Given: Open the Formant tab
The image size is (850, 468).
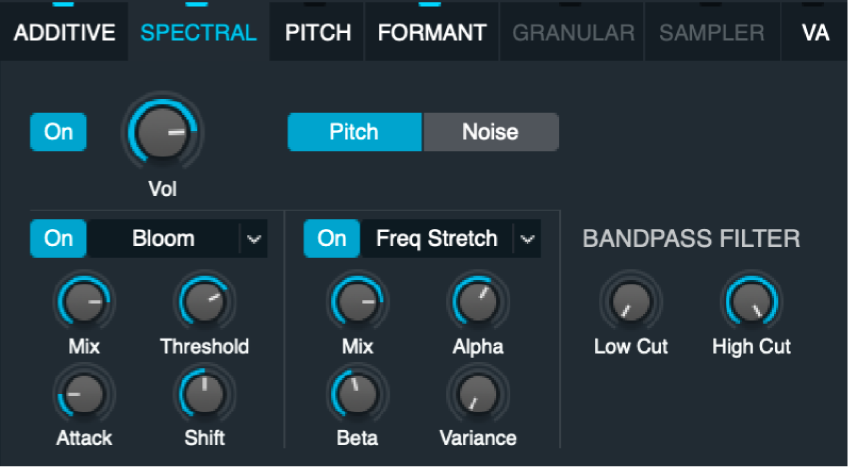Looking at the screenshot, I should click(x=432, y=32).
